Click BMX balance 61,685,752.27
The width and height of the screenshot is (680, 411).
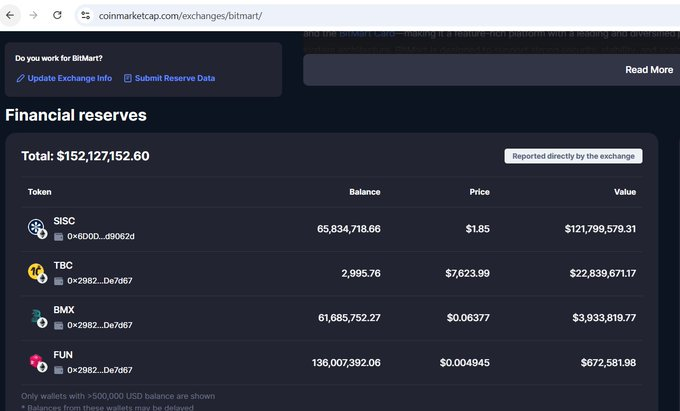coord(349,318)
